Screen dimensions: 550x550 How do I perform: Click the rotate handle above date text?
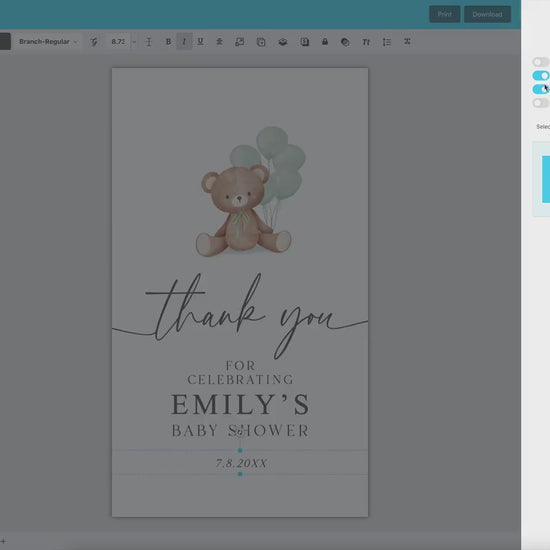(x=240, y=432)
